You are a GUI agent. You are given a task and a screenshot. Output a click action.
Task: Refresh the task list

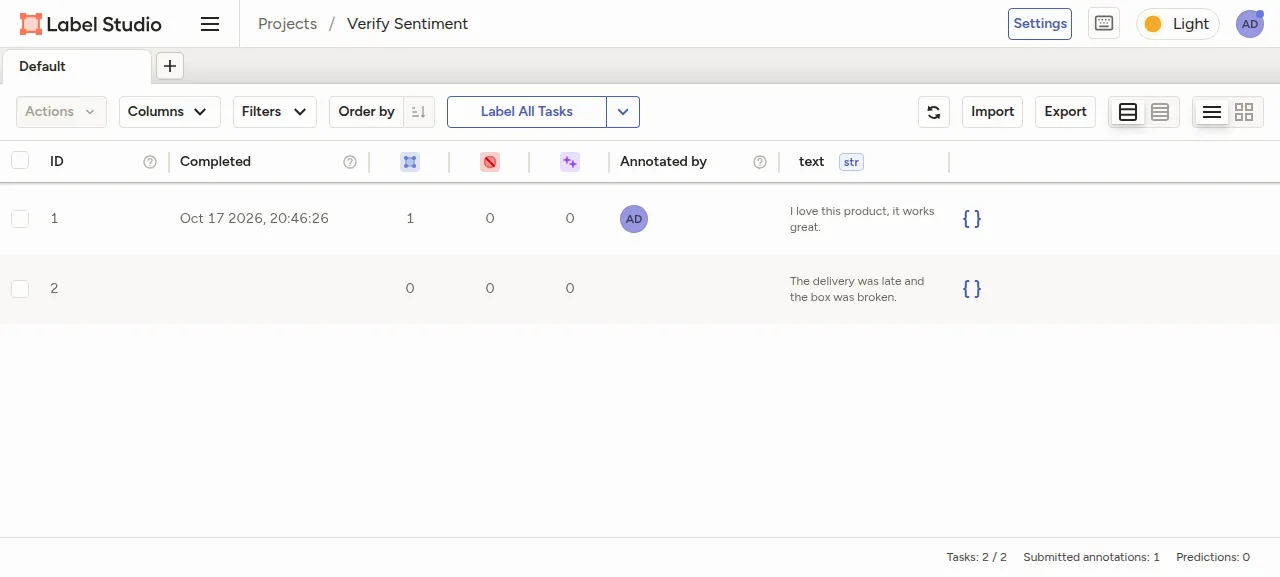click(934, 112)
